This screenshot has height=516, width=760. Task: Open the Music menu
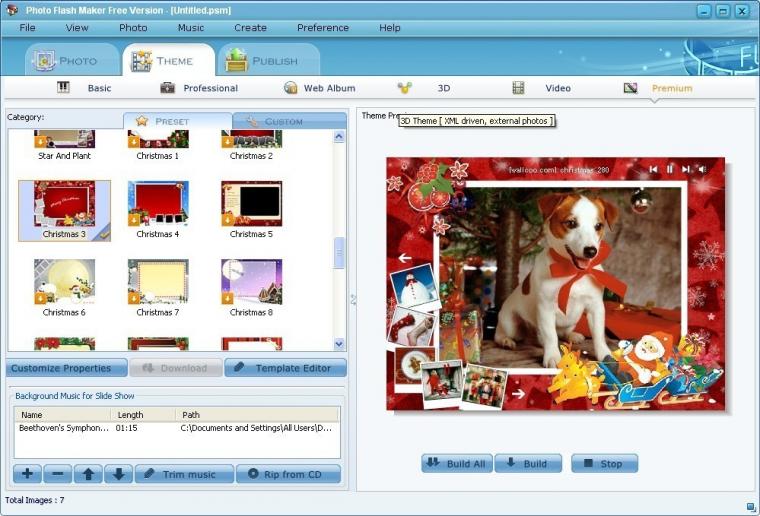point(190,28)
